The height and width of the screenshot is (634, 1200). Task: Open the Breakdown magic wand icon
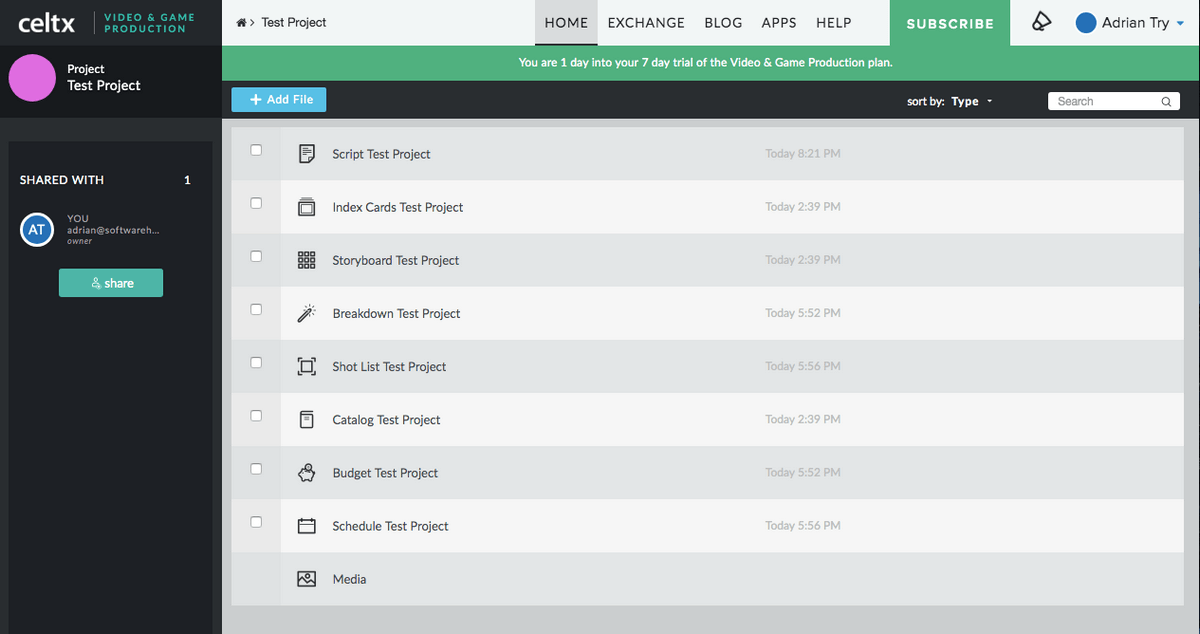click(307, 313)
